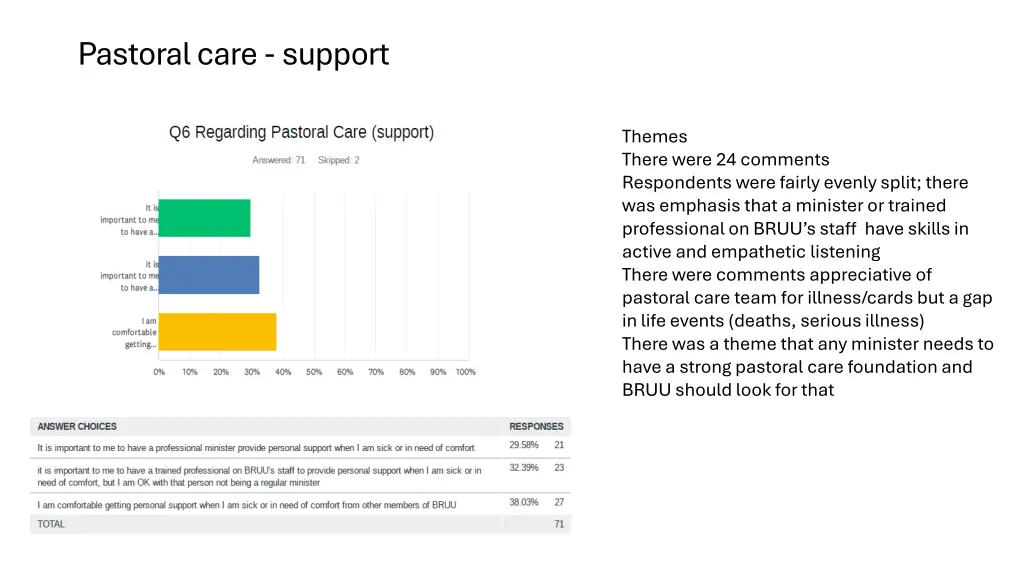Click the blue bar in the chart
Screen dimensions: 1024x576
click(x=209, y=275)
